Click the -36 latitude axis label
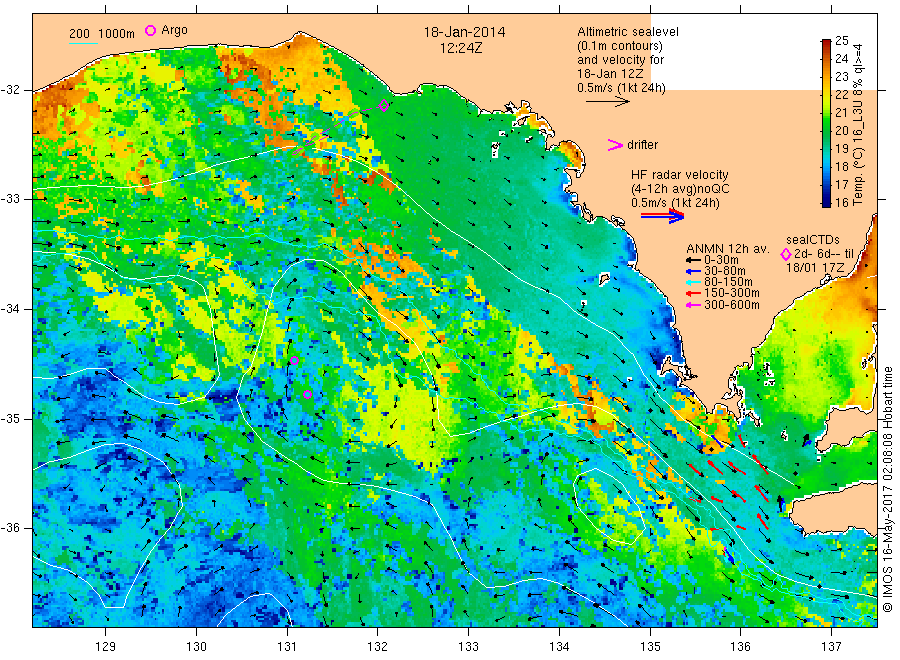This screenshot has width=900, height=660. pyautogui.click(x=10, y=528)
